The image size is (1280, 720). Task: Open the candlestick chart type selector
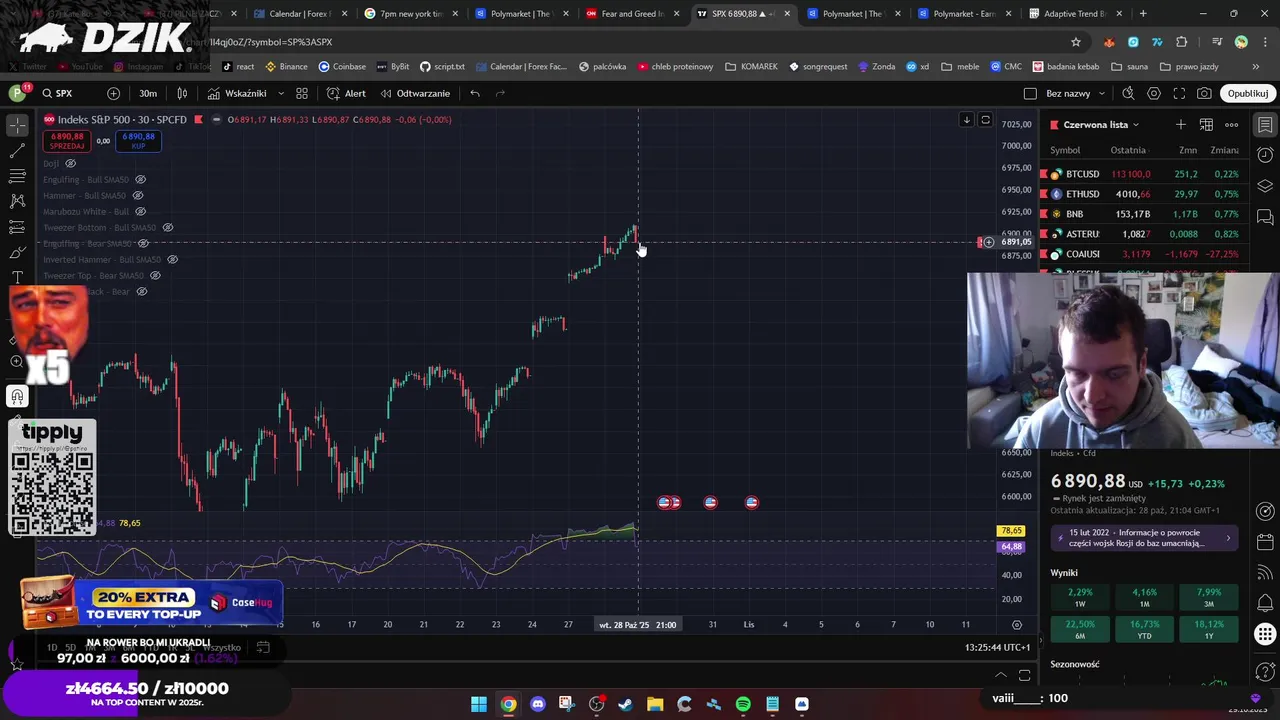[x=182, y=93]
